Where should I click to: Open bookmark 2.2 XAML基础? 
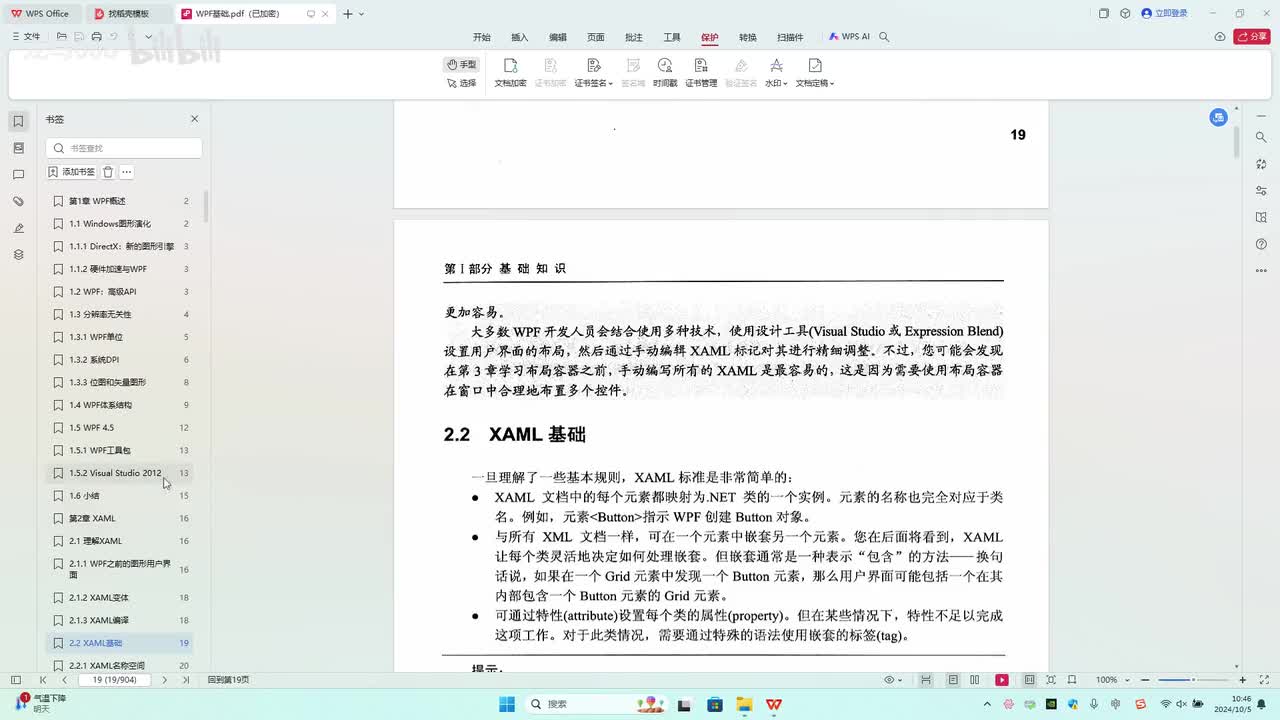pos(119,643)
